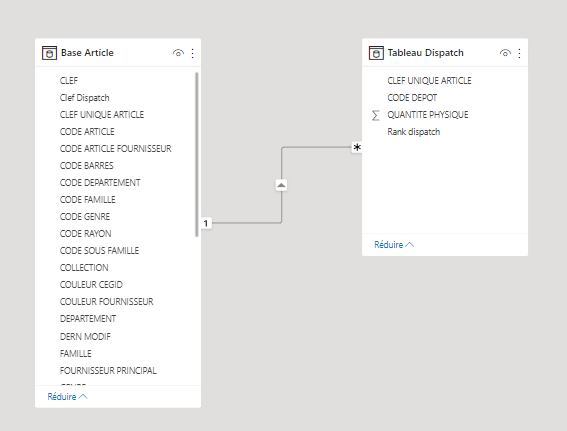This screenshot has height=431, width=567.
Task: Select the Tableau Dispatch table title
Action: coord(425,53)
